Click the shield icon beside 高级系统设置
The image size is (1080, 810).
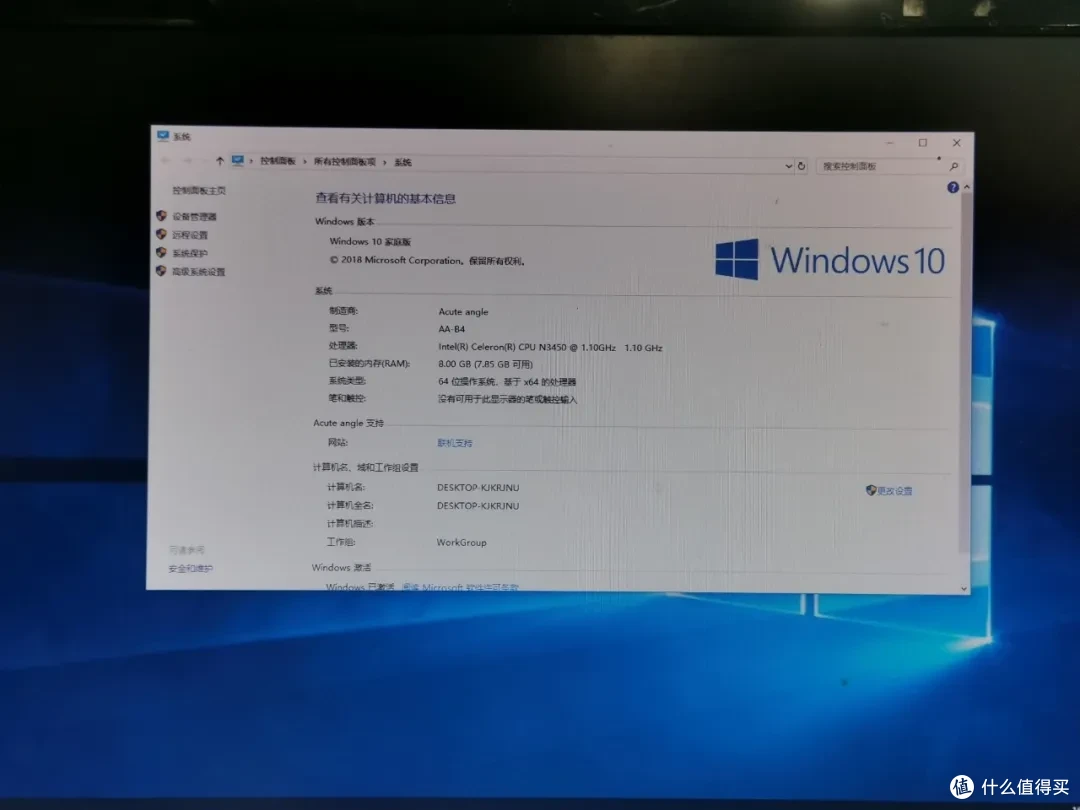click(x=161, y=271)
